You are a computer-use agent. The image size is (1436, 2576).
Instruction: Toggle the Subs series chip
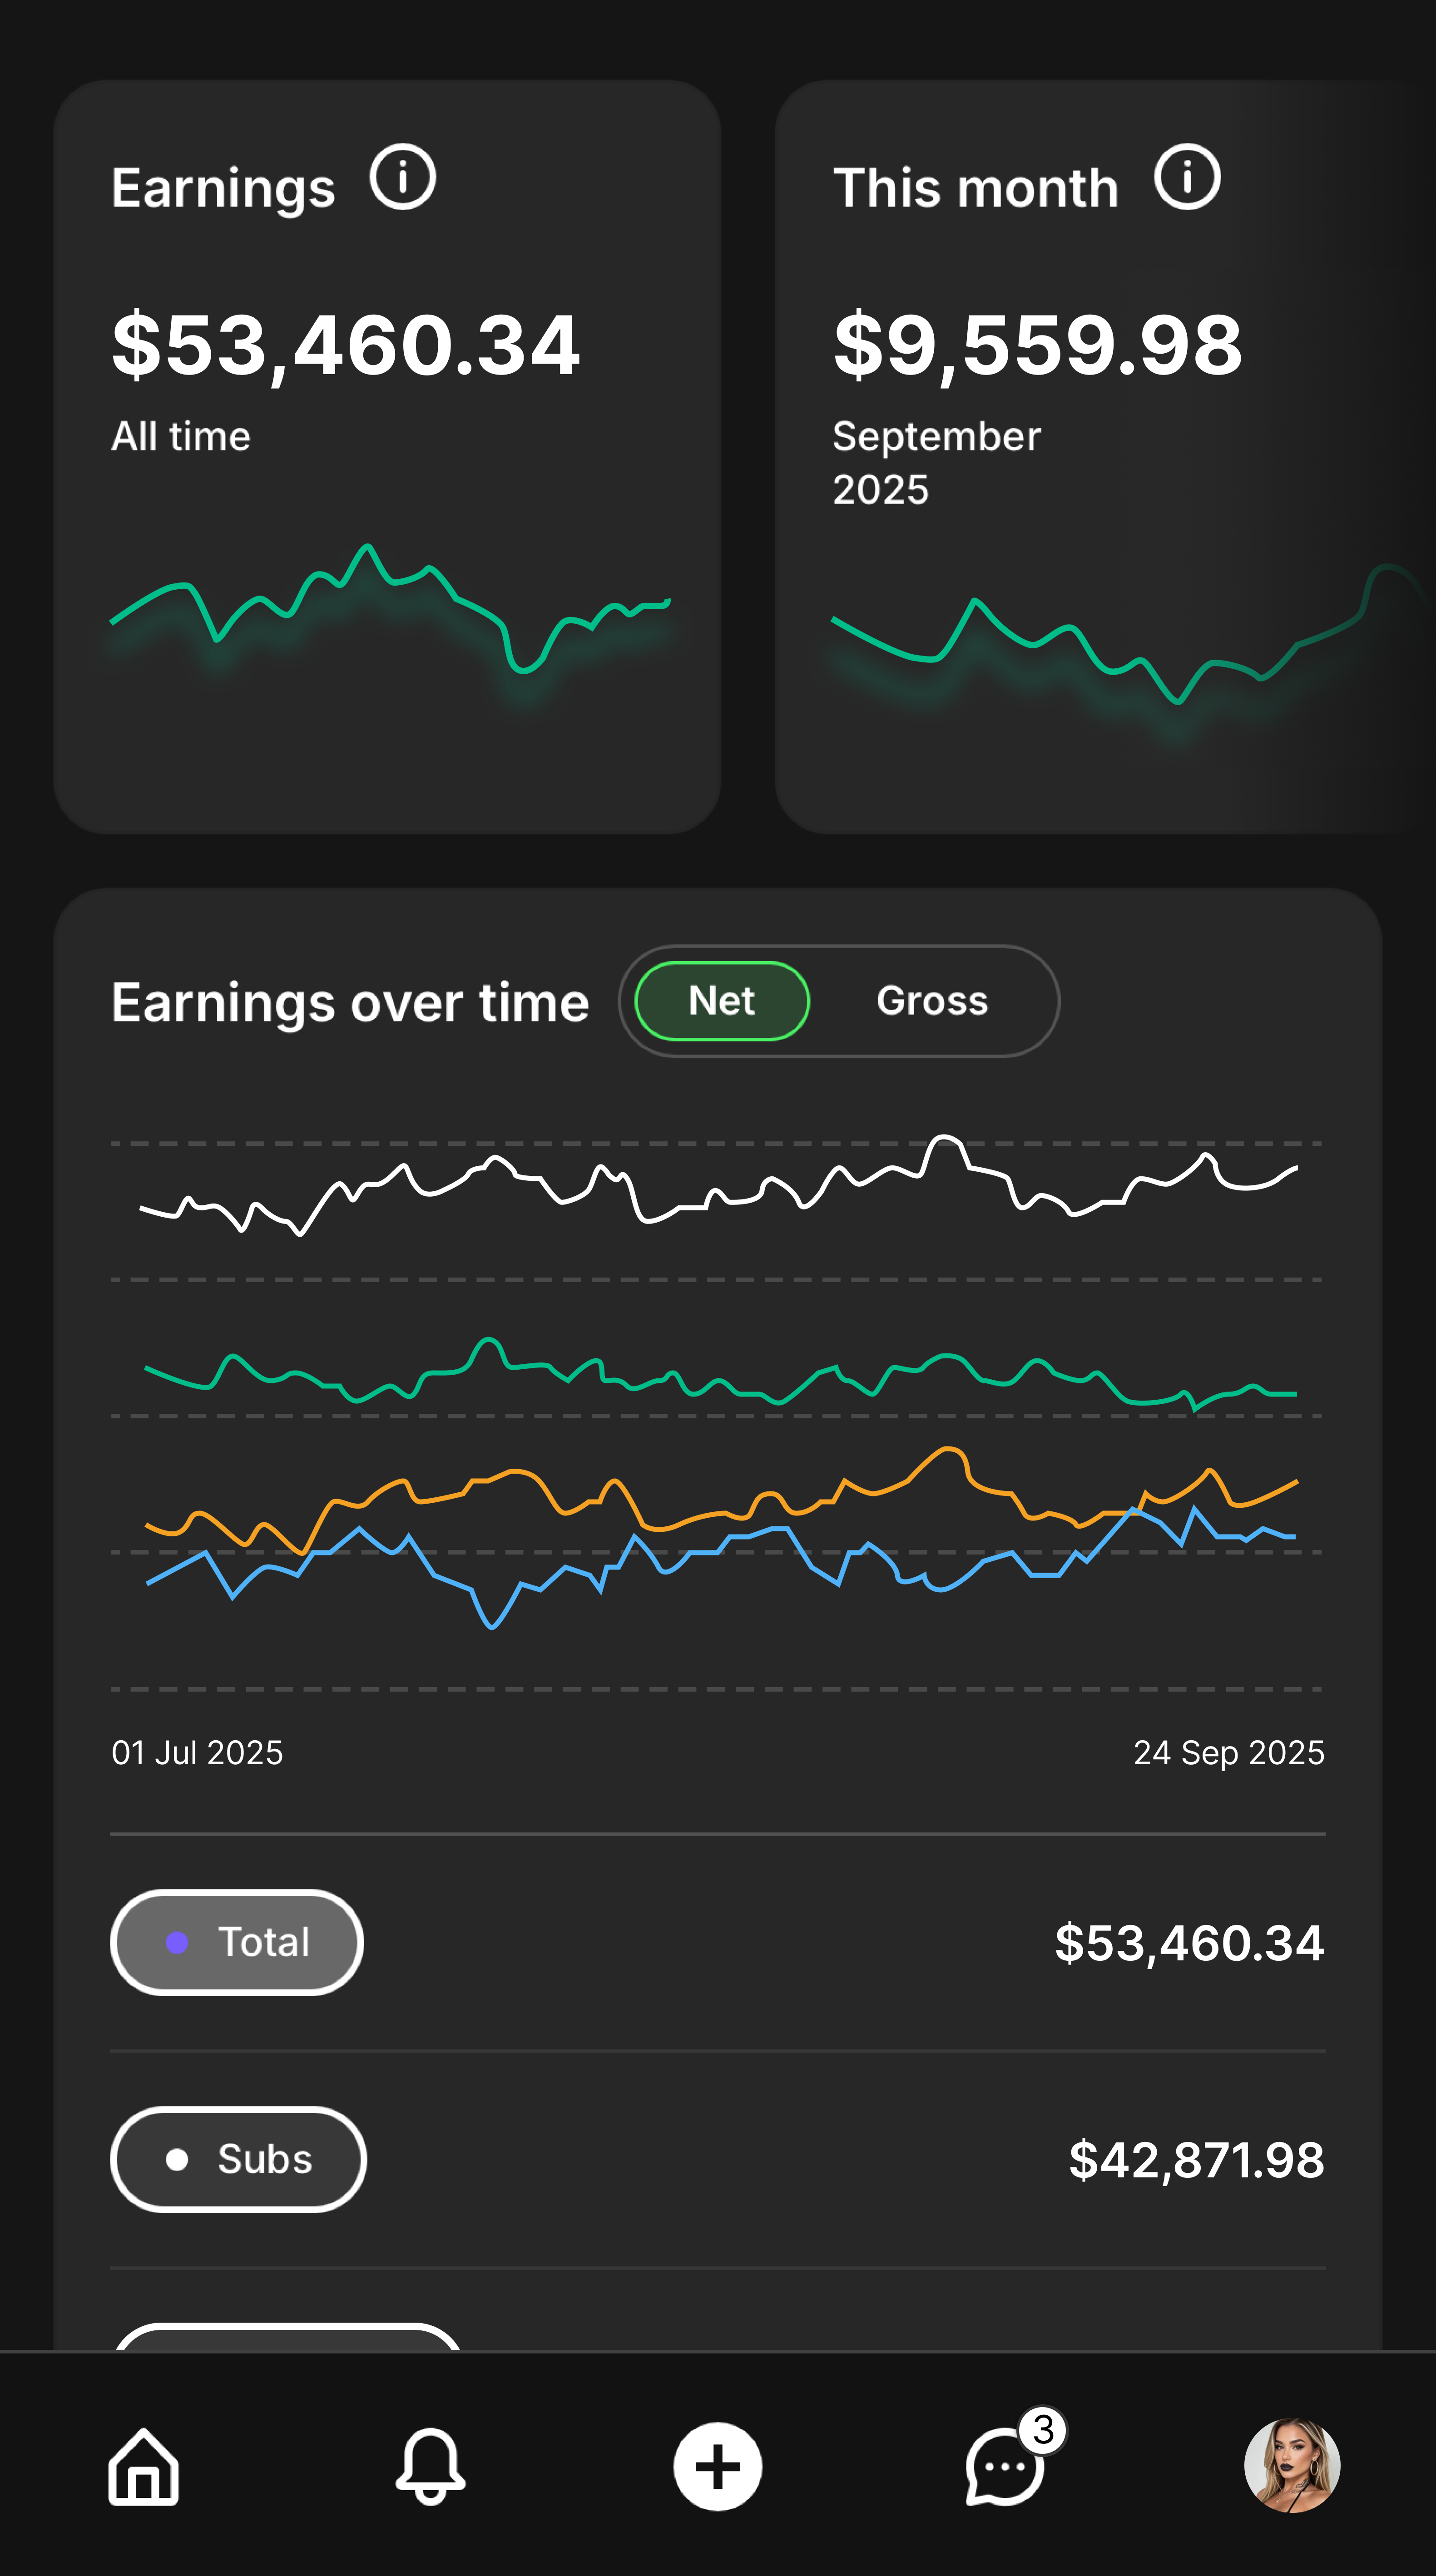238,2159
